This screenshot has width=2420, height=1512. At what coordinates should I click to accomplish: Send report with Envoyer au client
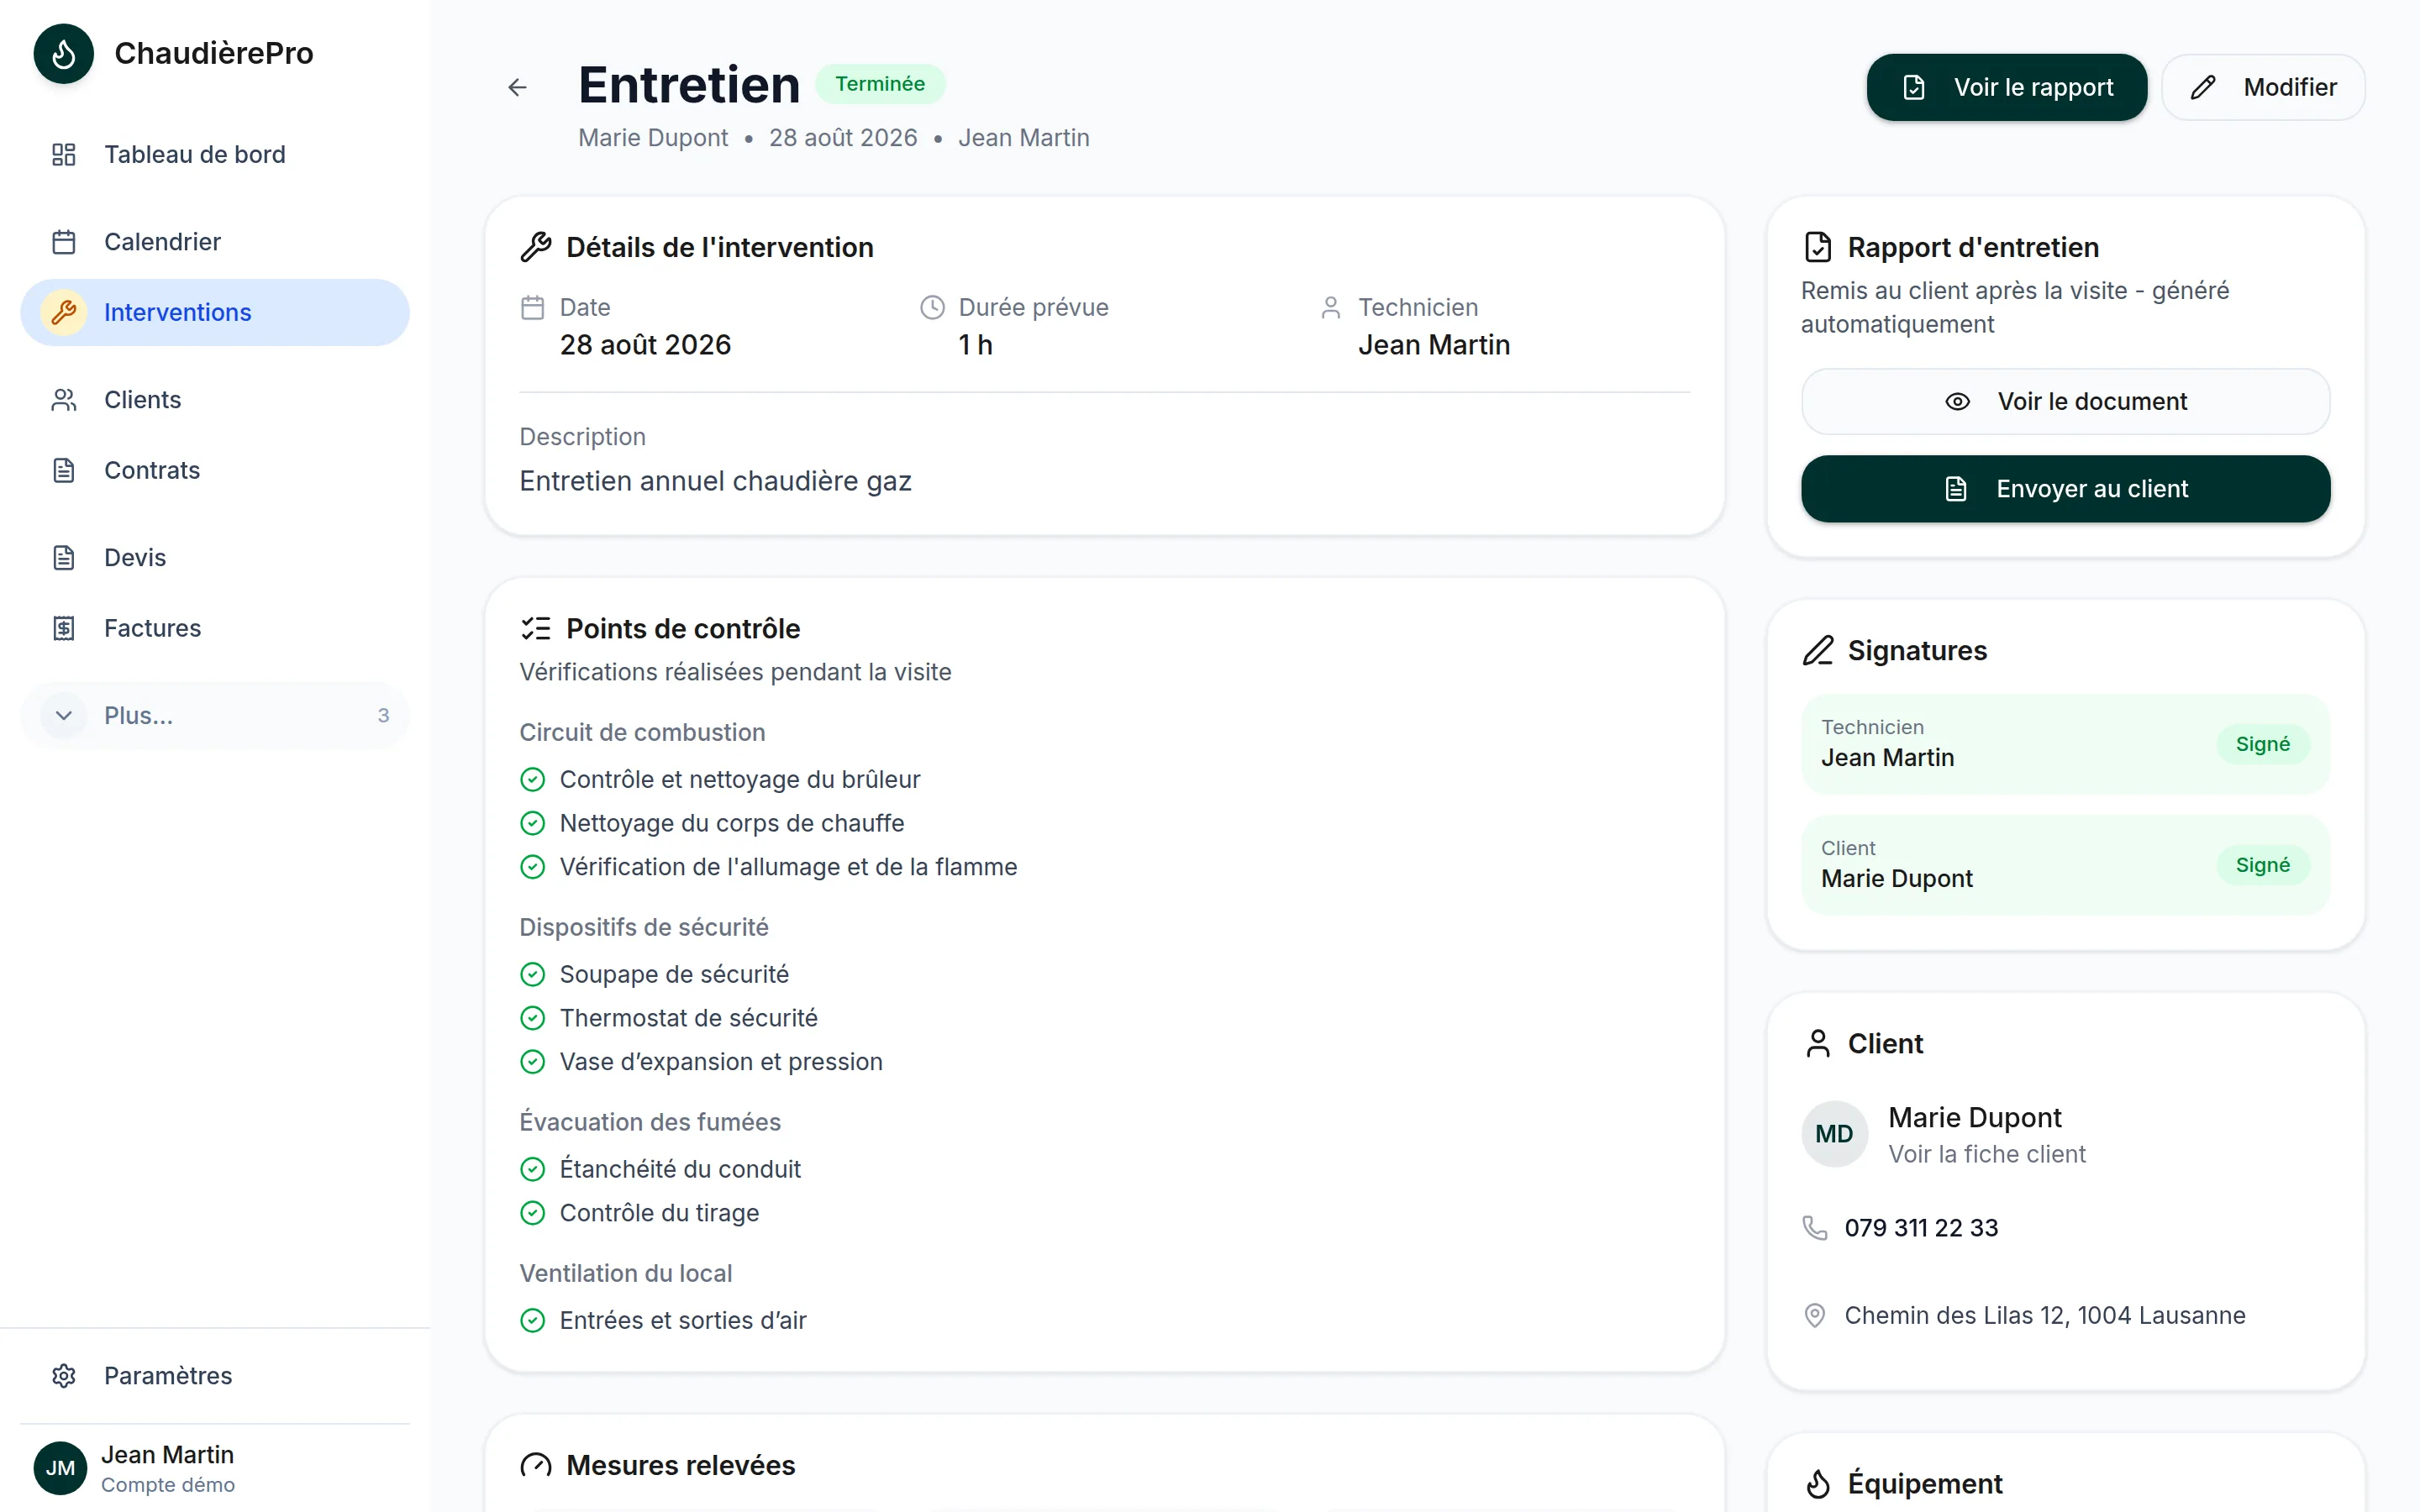tap(2065, 489)
